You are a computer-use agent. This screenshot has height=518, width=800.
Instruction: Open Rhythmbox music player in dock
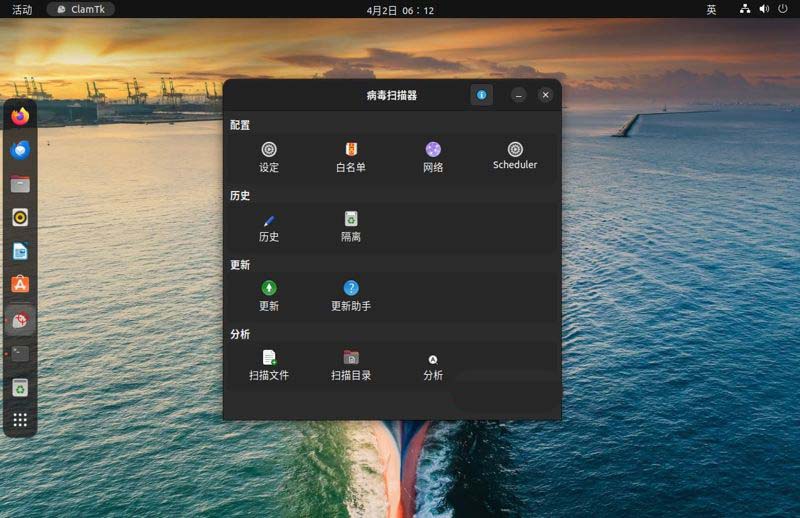tap(20, 218)
